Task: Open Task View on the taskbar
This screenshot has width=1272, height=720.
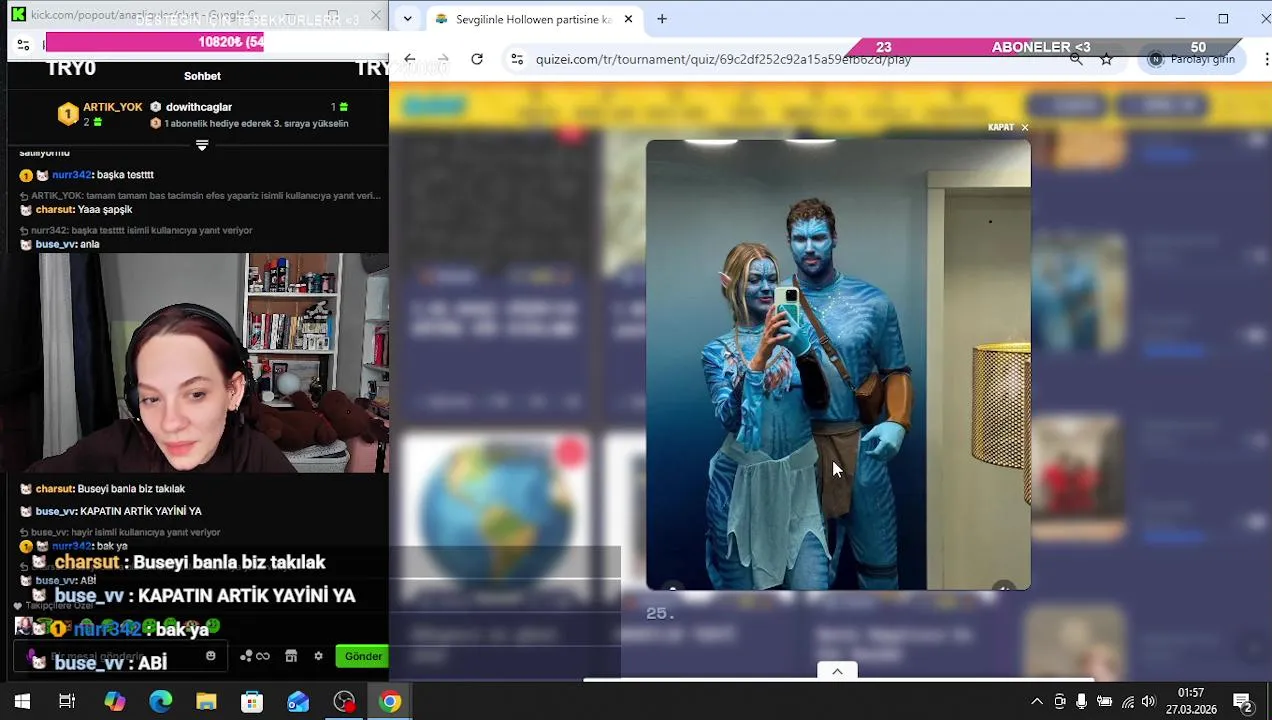Action: tap(67, 702)
